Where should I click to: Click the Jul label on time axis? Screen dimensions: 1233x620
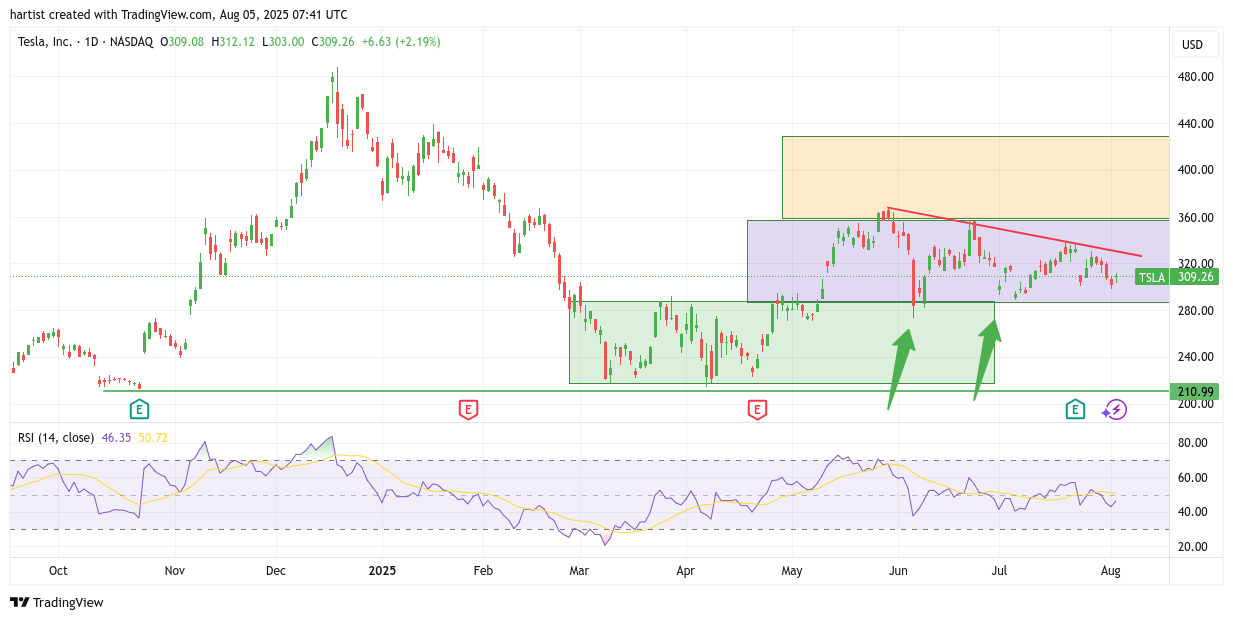click(1000, 571)
